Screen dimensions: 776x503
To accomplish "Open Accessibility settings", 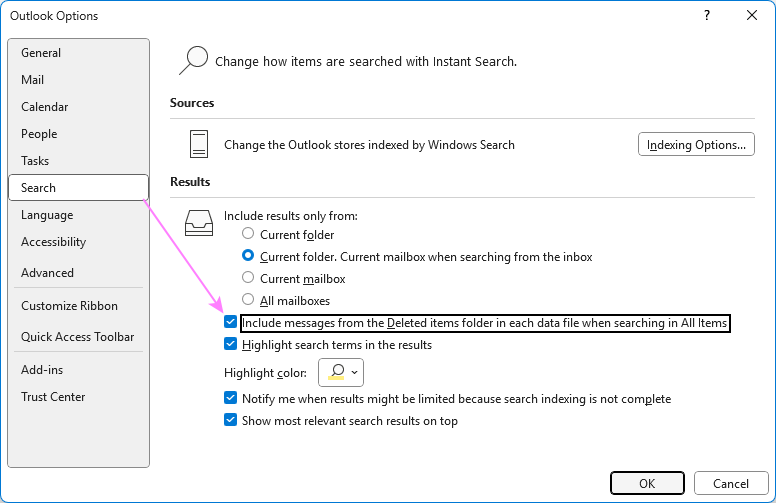I will point(78,242).
